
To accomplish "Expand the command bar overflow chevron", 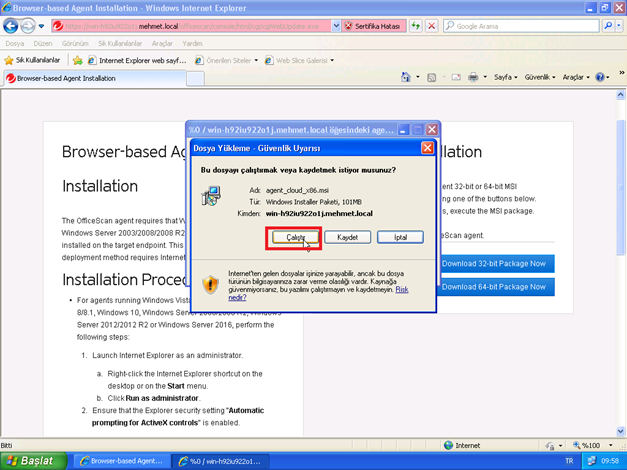I will point(621,73).
